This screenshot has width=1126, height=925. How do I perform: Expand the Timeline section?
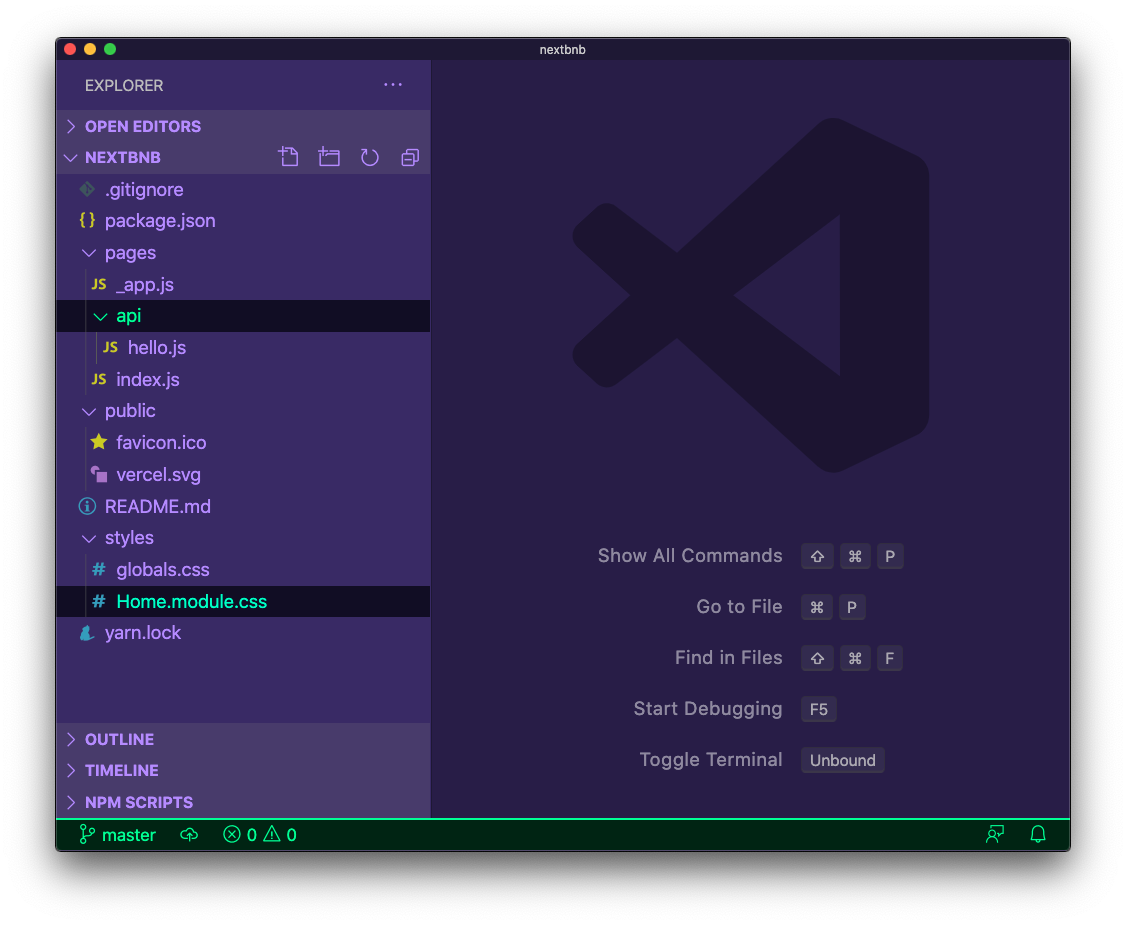tap(121, 770)
